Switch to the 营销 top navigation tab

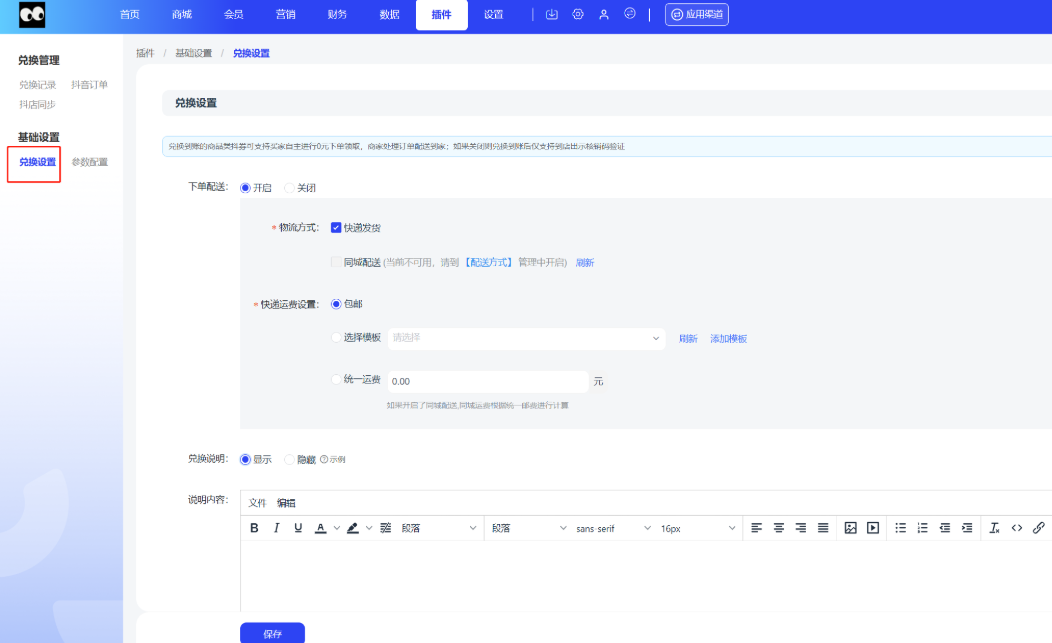[x=285, y=15]
